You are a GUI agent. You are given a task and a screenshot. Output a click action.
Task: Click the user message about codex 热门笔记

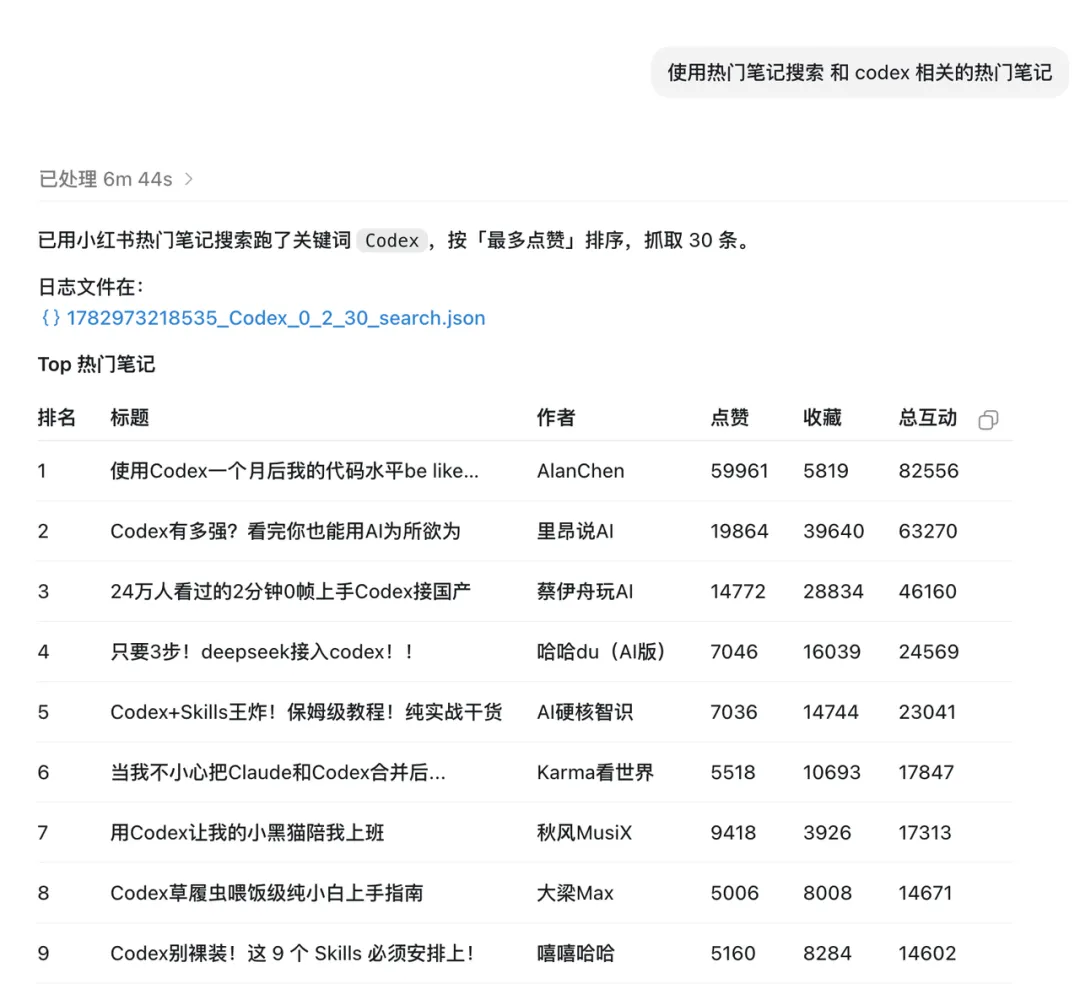(x=860, y=72)
